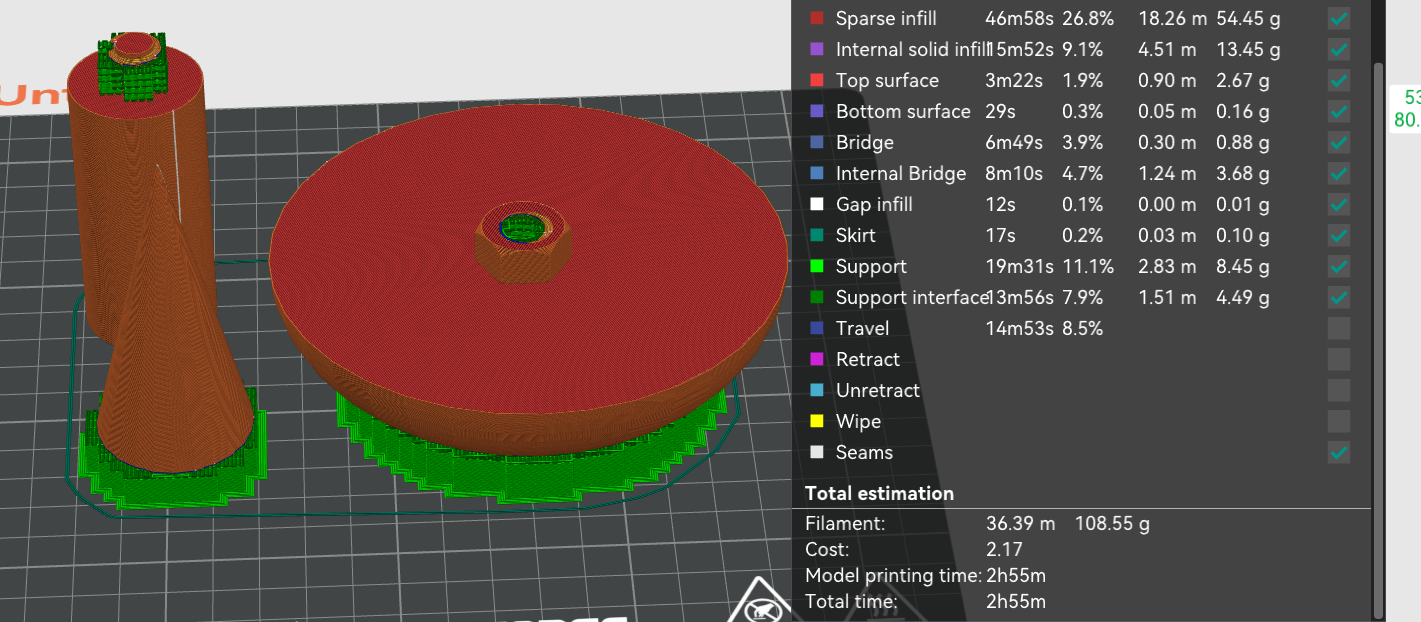Click the Total time value
The width and height of the screenshot is (1421, 622).
[1016, 601]
